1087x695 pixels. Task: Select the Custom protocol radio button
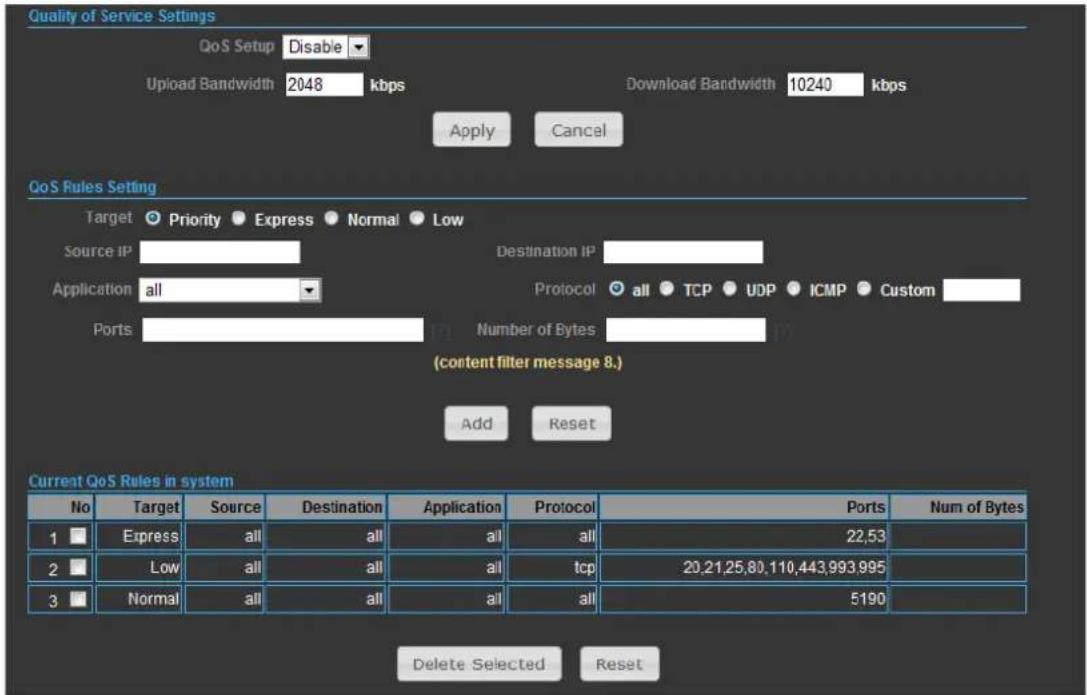click(x=864, y=289)
